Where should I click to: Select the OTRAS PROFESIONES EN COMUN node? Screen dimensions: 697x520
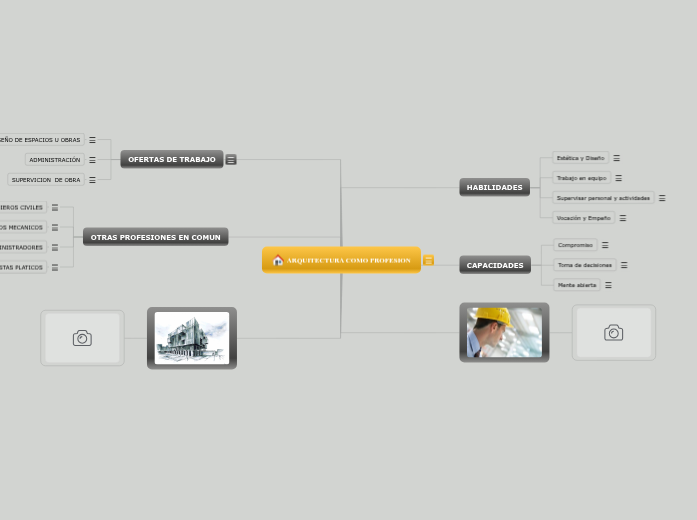coord(155,237)
